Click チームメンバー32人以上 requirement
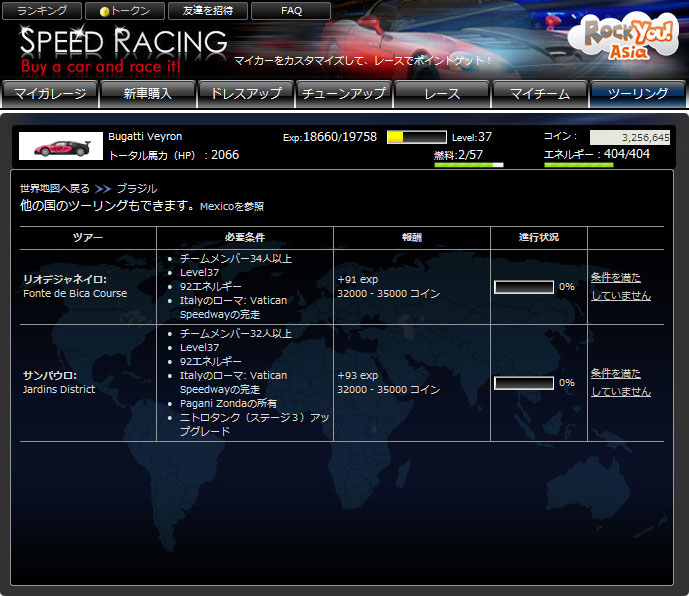This screenshot has width=689, height=596. [236, 334]
